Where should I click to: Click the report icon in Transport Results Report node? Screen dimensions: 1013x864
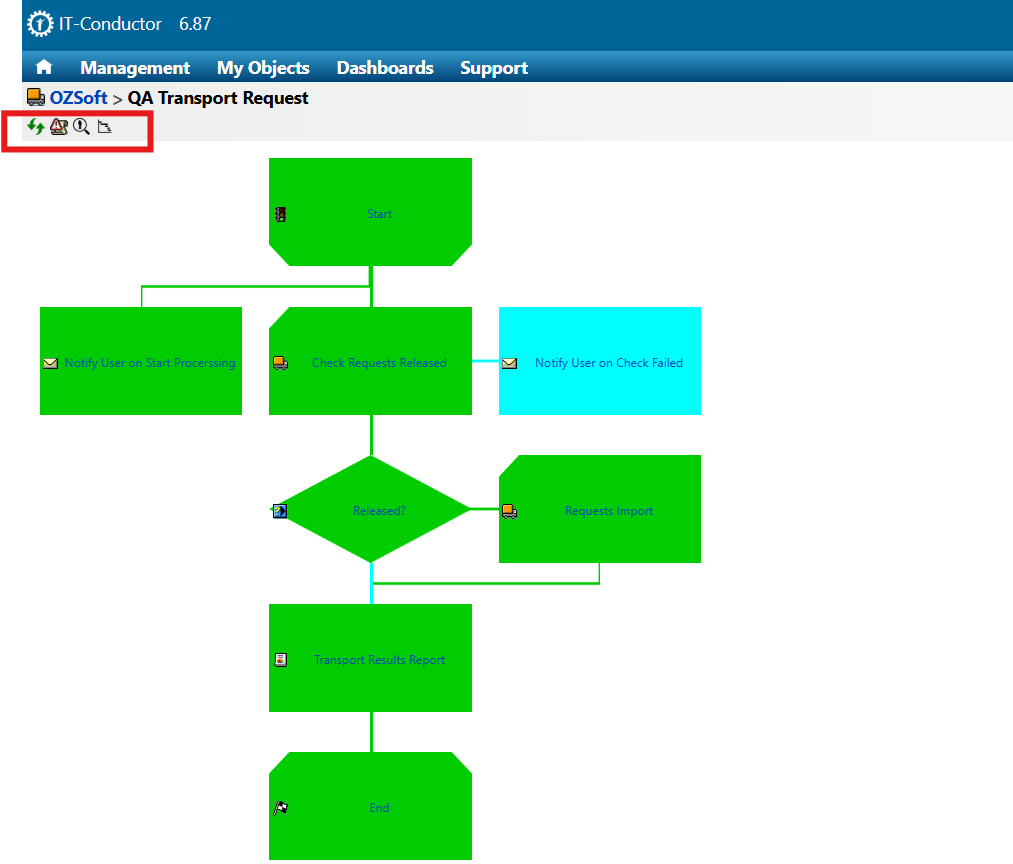[x=281, y=660]
